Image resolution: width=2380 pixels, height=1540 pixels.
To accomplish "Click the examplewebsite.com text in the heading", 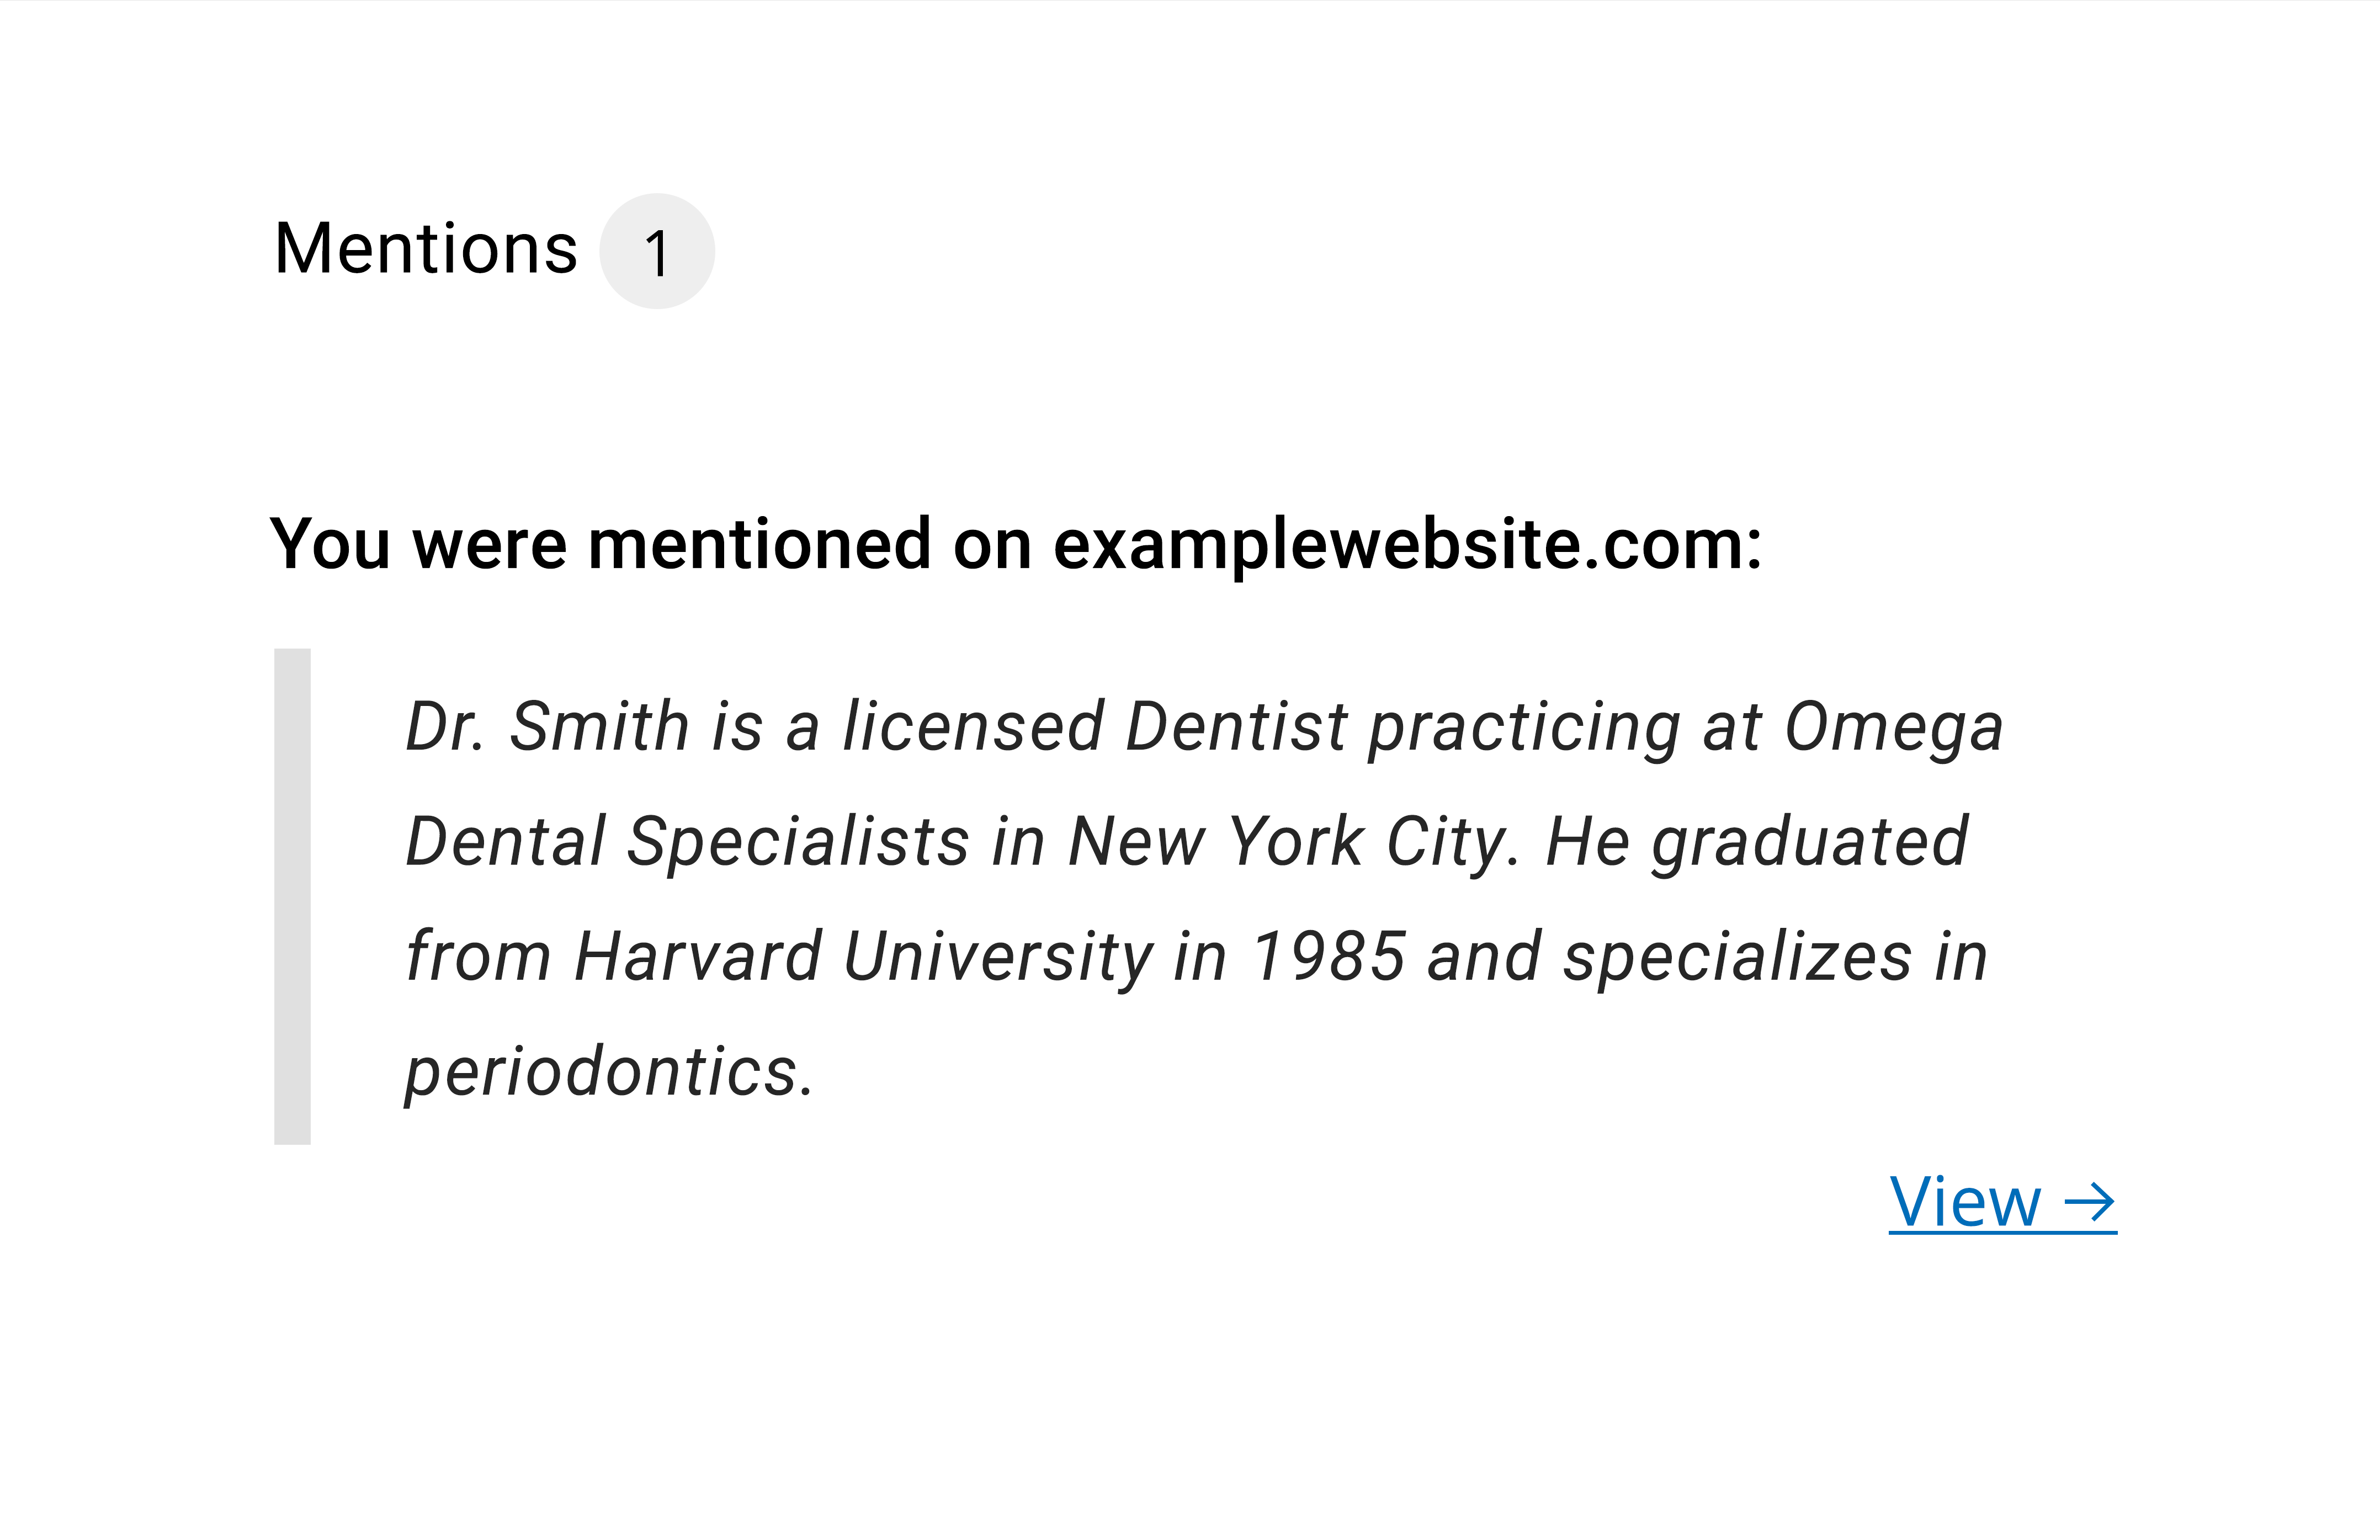I will point(1408,545).
